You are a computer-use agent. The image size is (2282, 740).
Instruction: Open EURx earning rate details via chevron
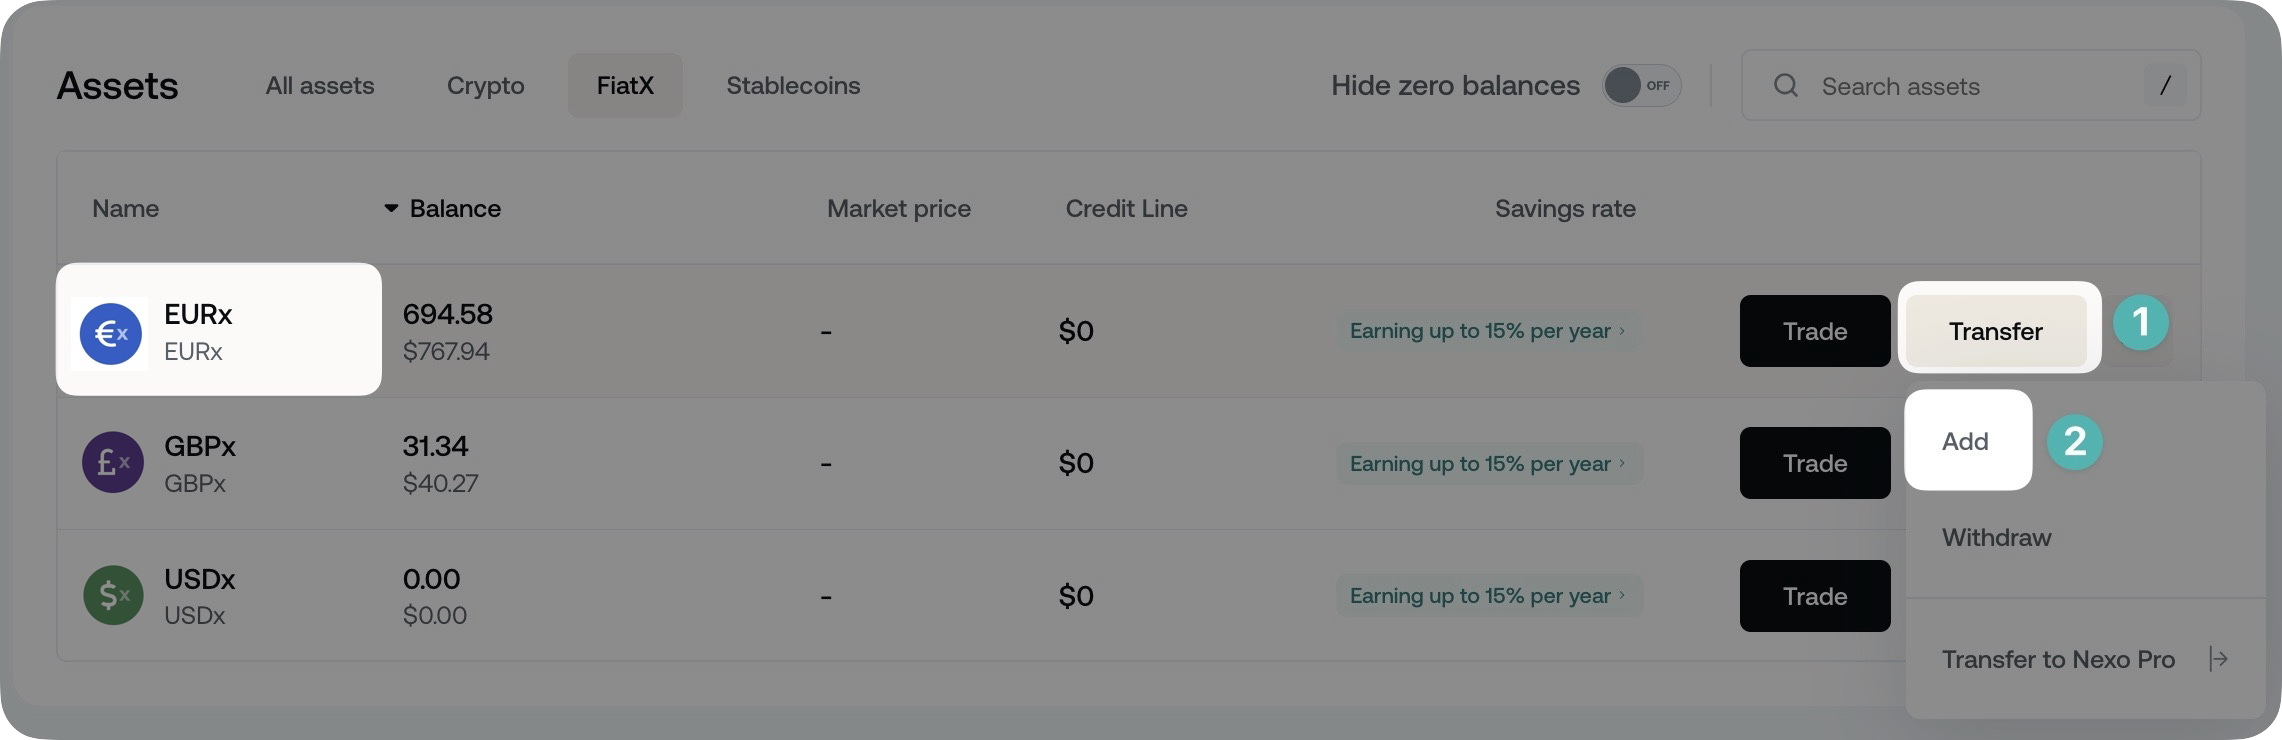click(1620, 331)
